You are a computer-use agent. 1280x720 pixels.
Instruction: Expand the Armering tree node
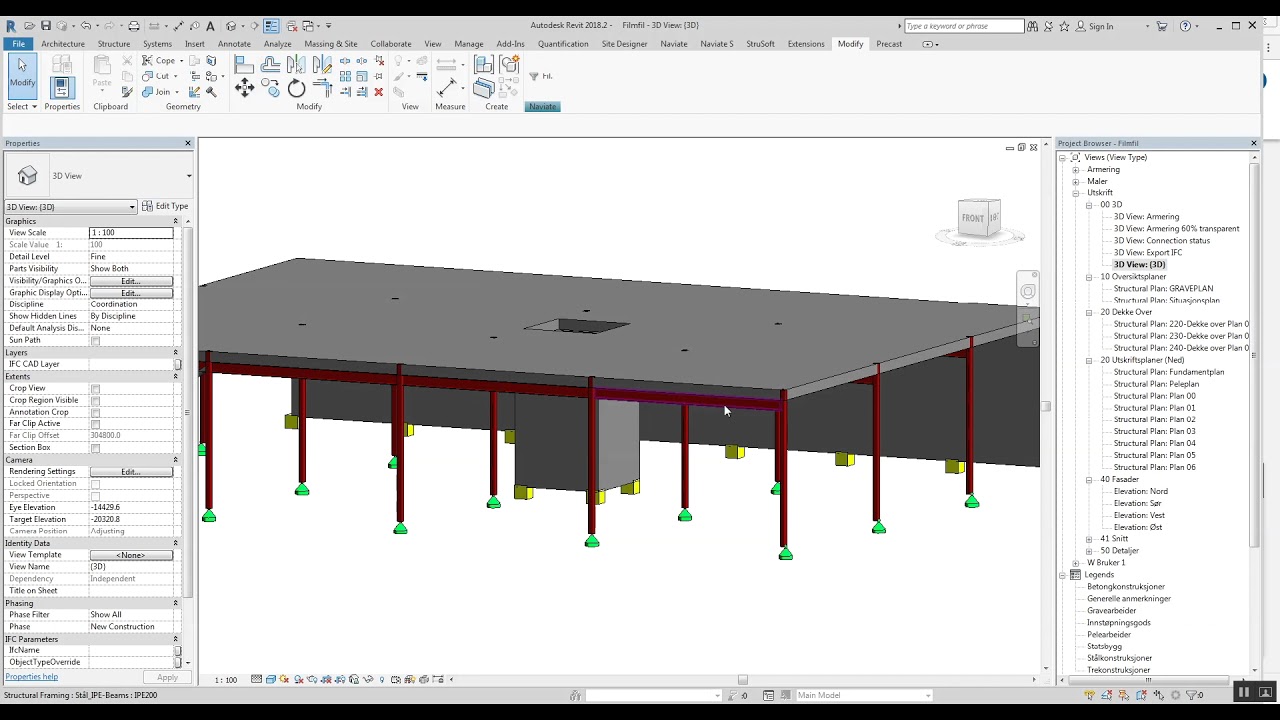pos(1076,170)
